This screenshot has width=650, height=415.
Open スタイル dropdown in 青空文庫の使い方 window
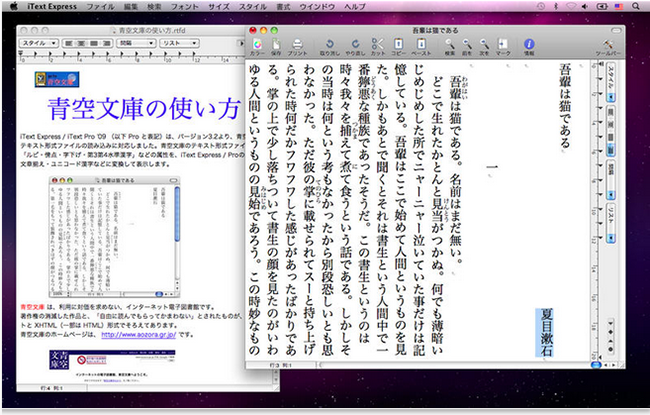click(x=39, y=43)
